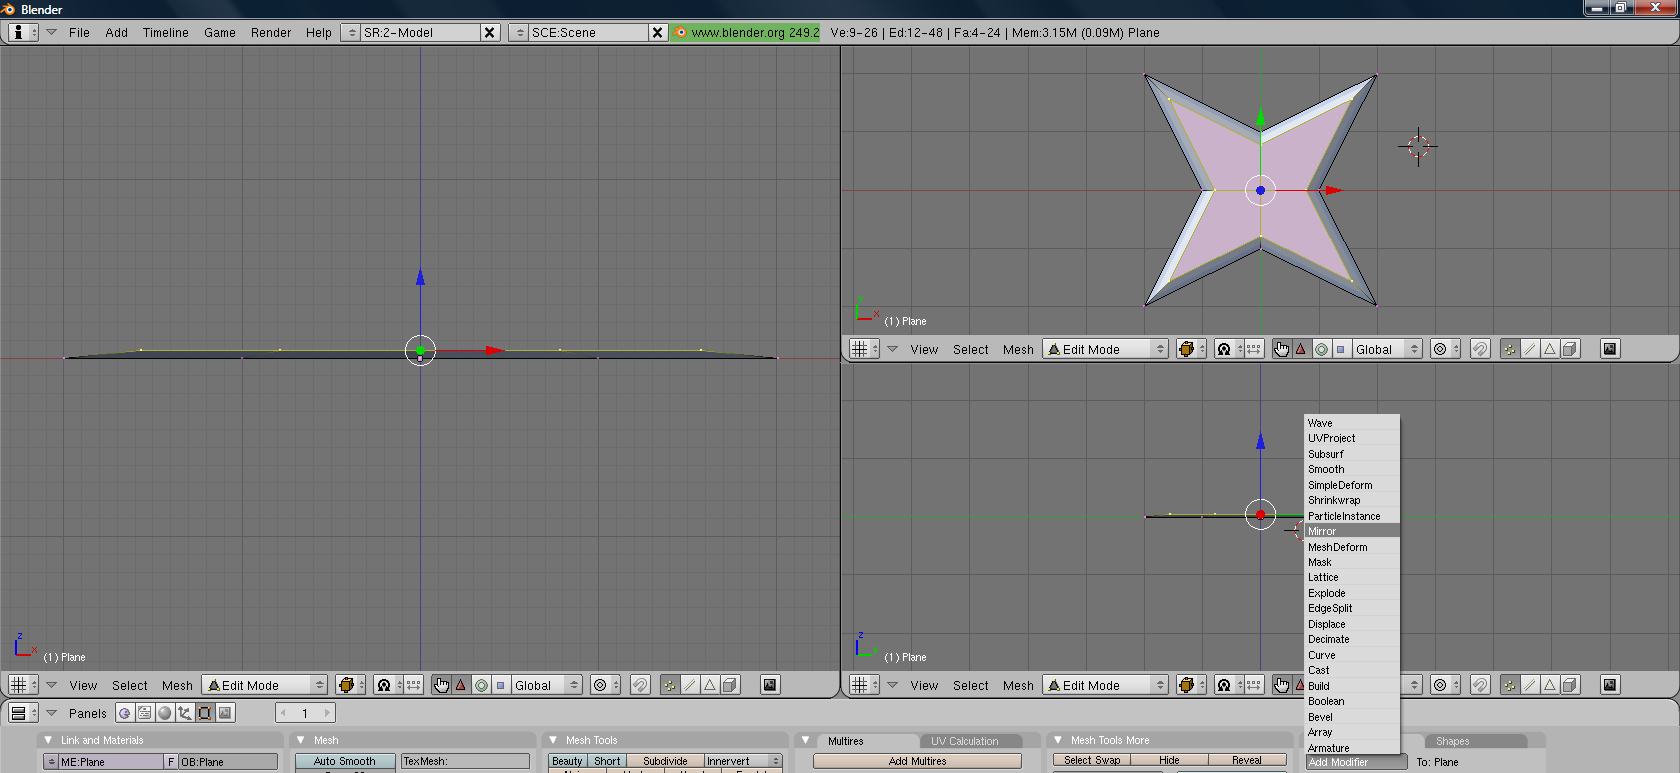Screen dimensions: 1680x773
Task: Click the OB:Plane object name field
Action: tap(228, 762)
